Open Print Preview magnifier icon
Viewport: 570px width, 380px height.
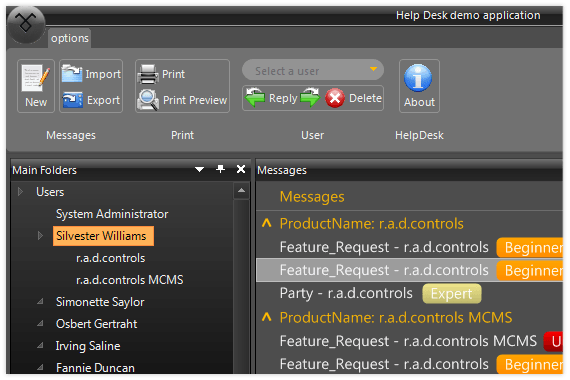click(148, 100)
